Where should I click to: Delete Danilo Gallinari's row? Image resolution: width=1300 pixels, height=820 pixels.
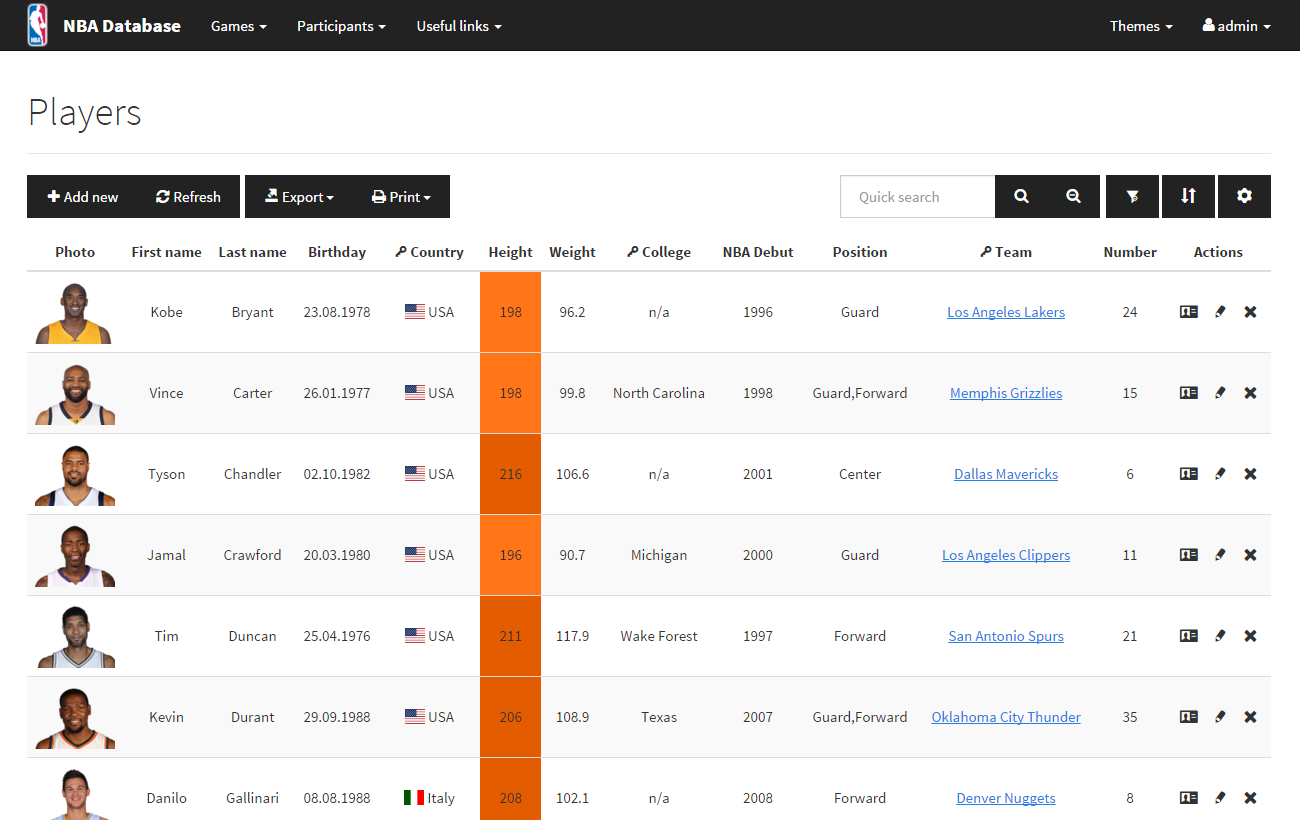point(1250,798)
